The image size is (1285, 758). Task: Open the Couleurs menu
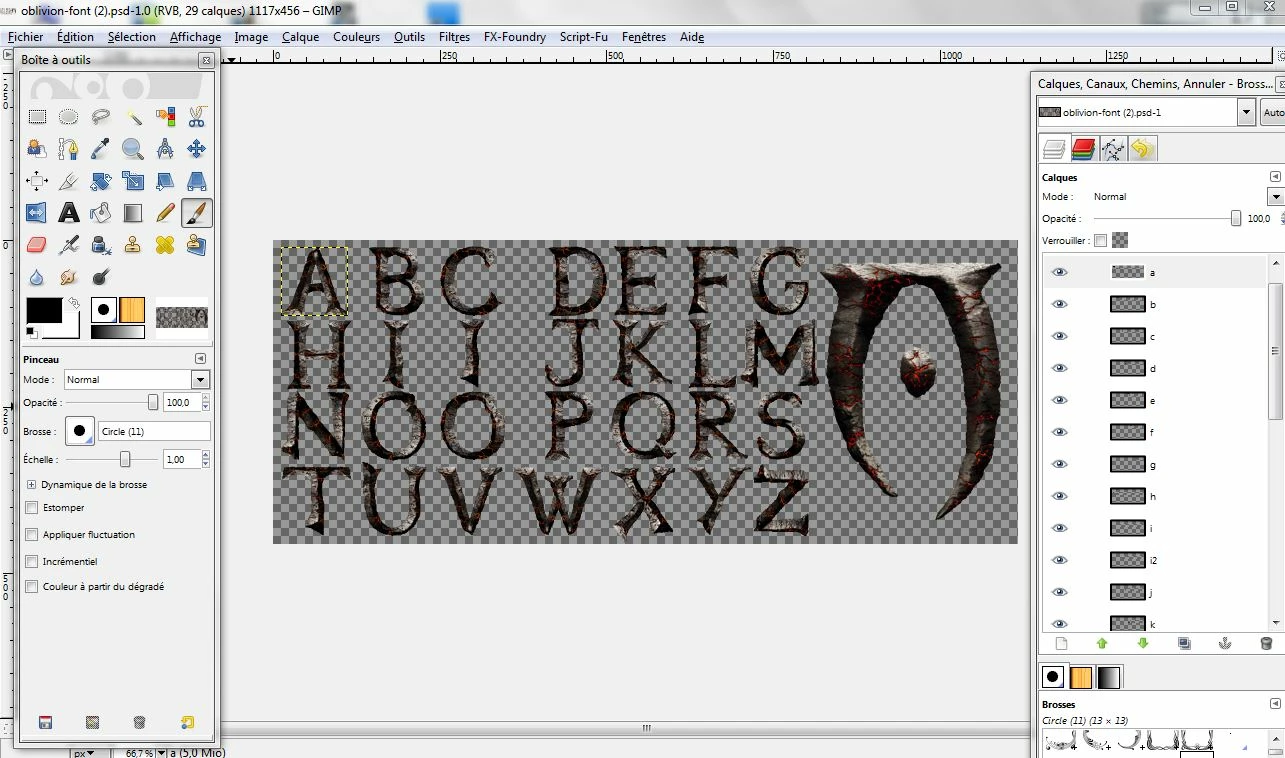point(357,37)
